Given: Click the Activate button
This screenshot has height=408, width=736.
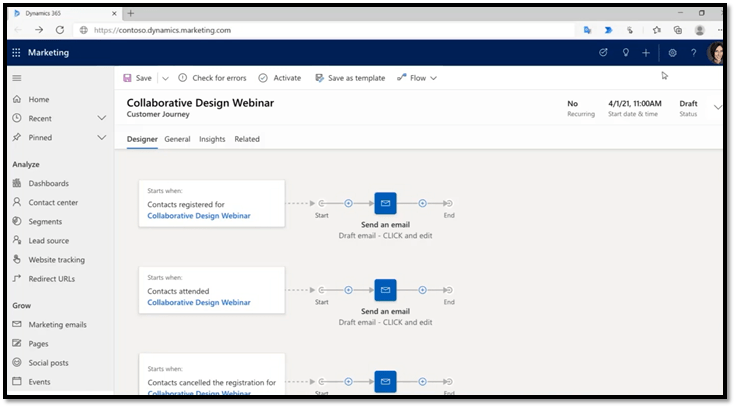Looking at the screenshot, I should (279, 78).
